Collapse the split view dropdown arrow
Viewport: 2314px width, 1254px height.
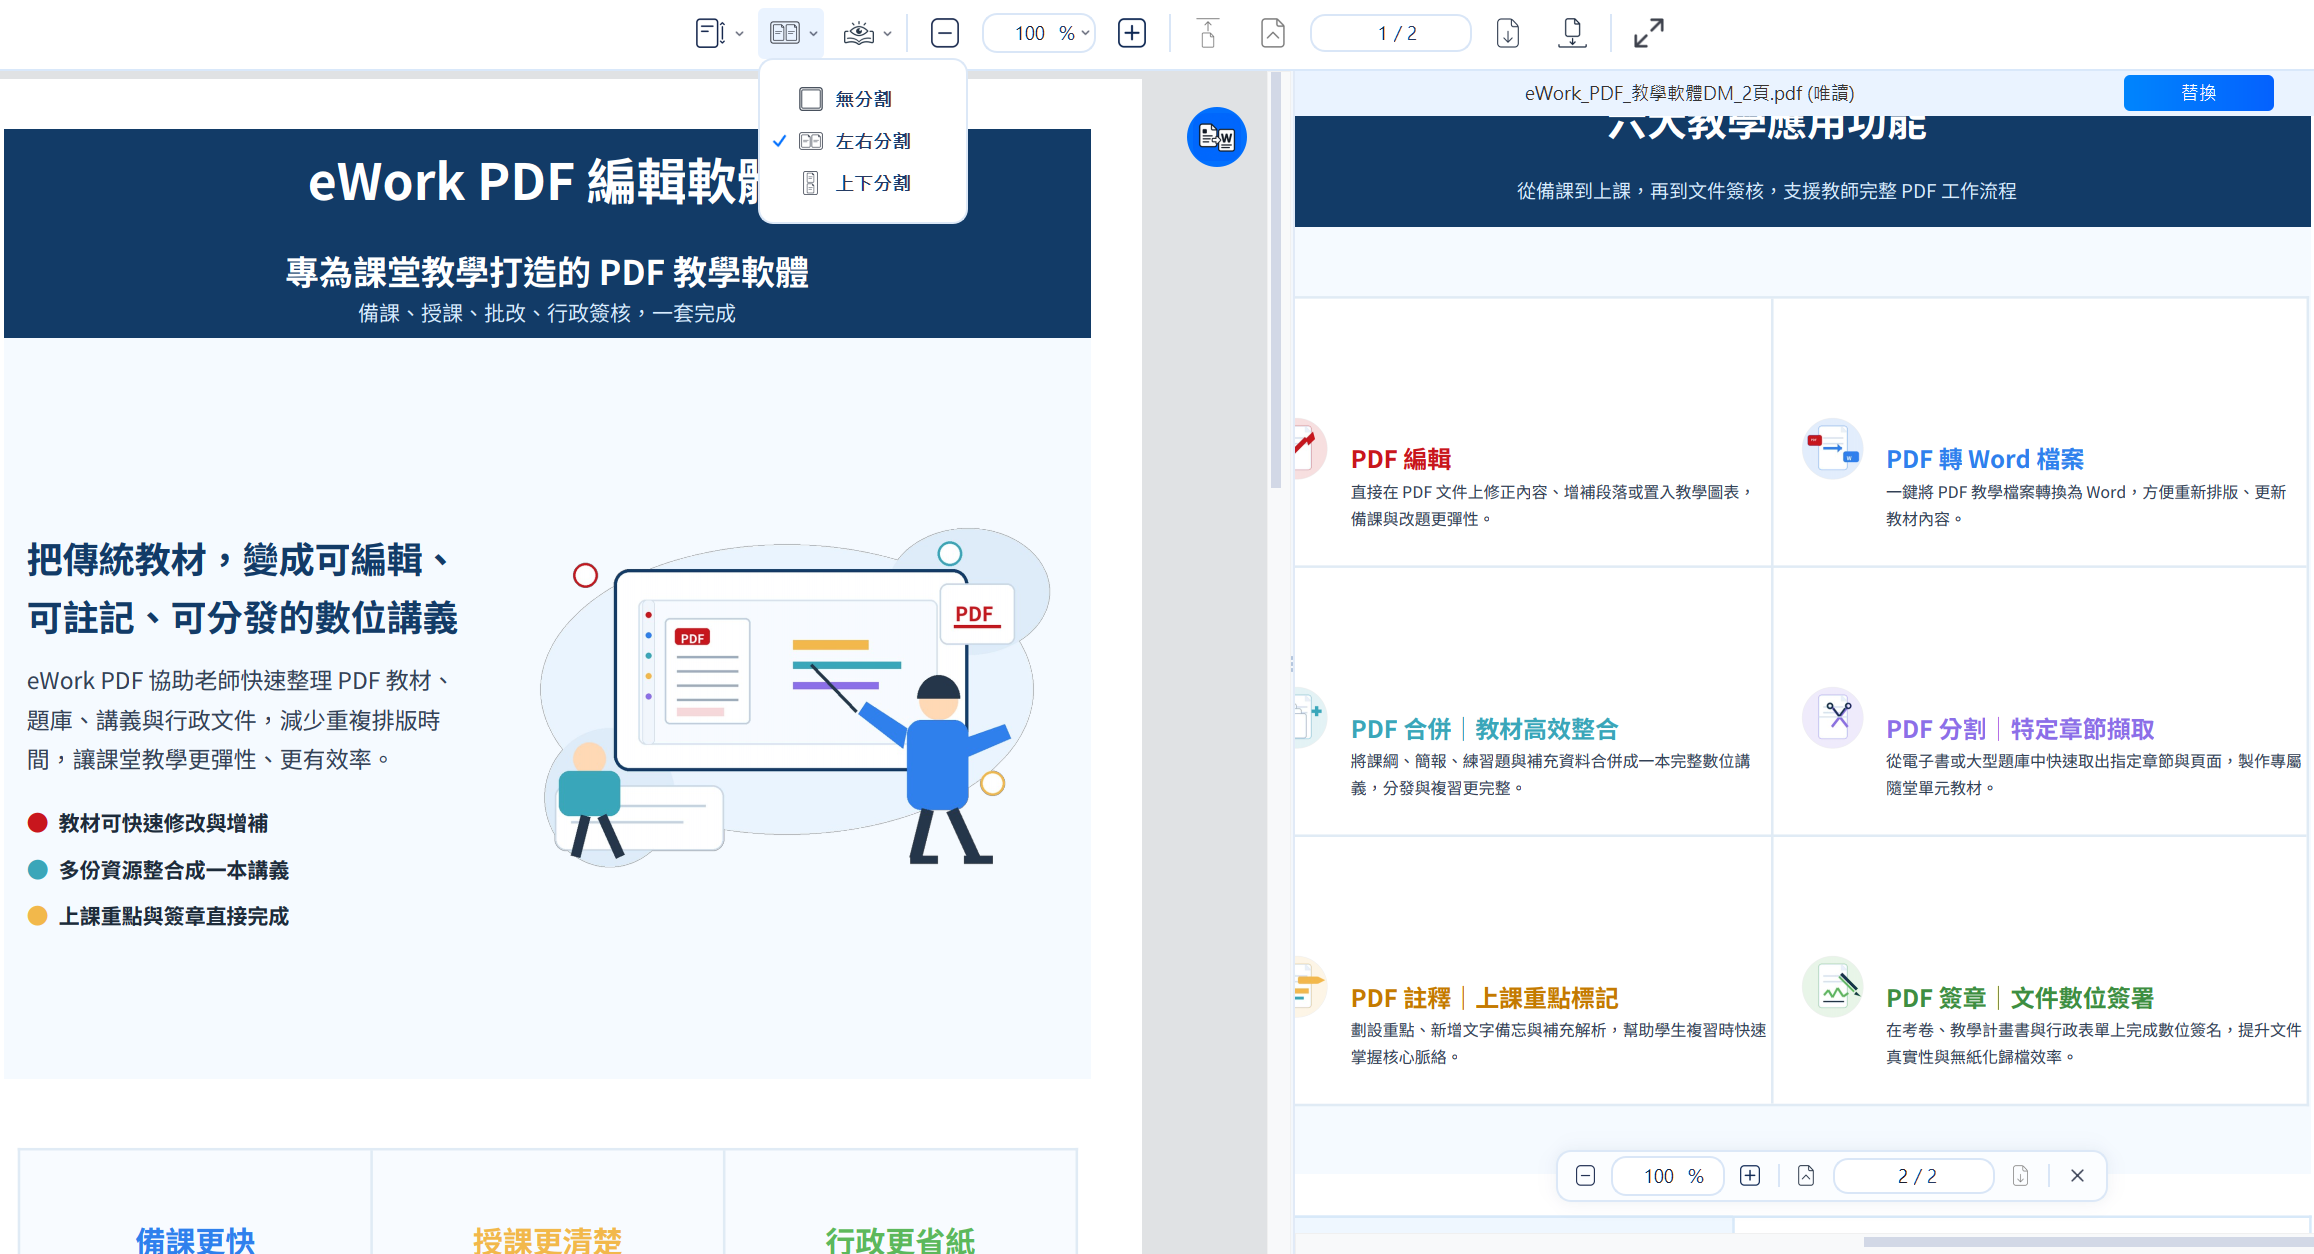813,34
